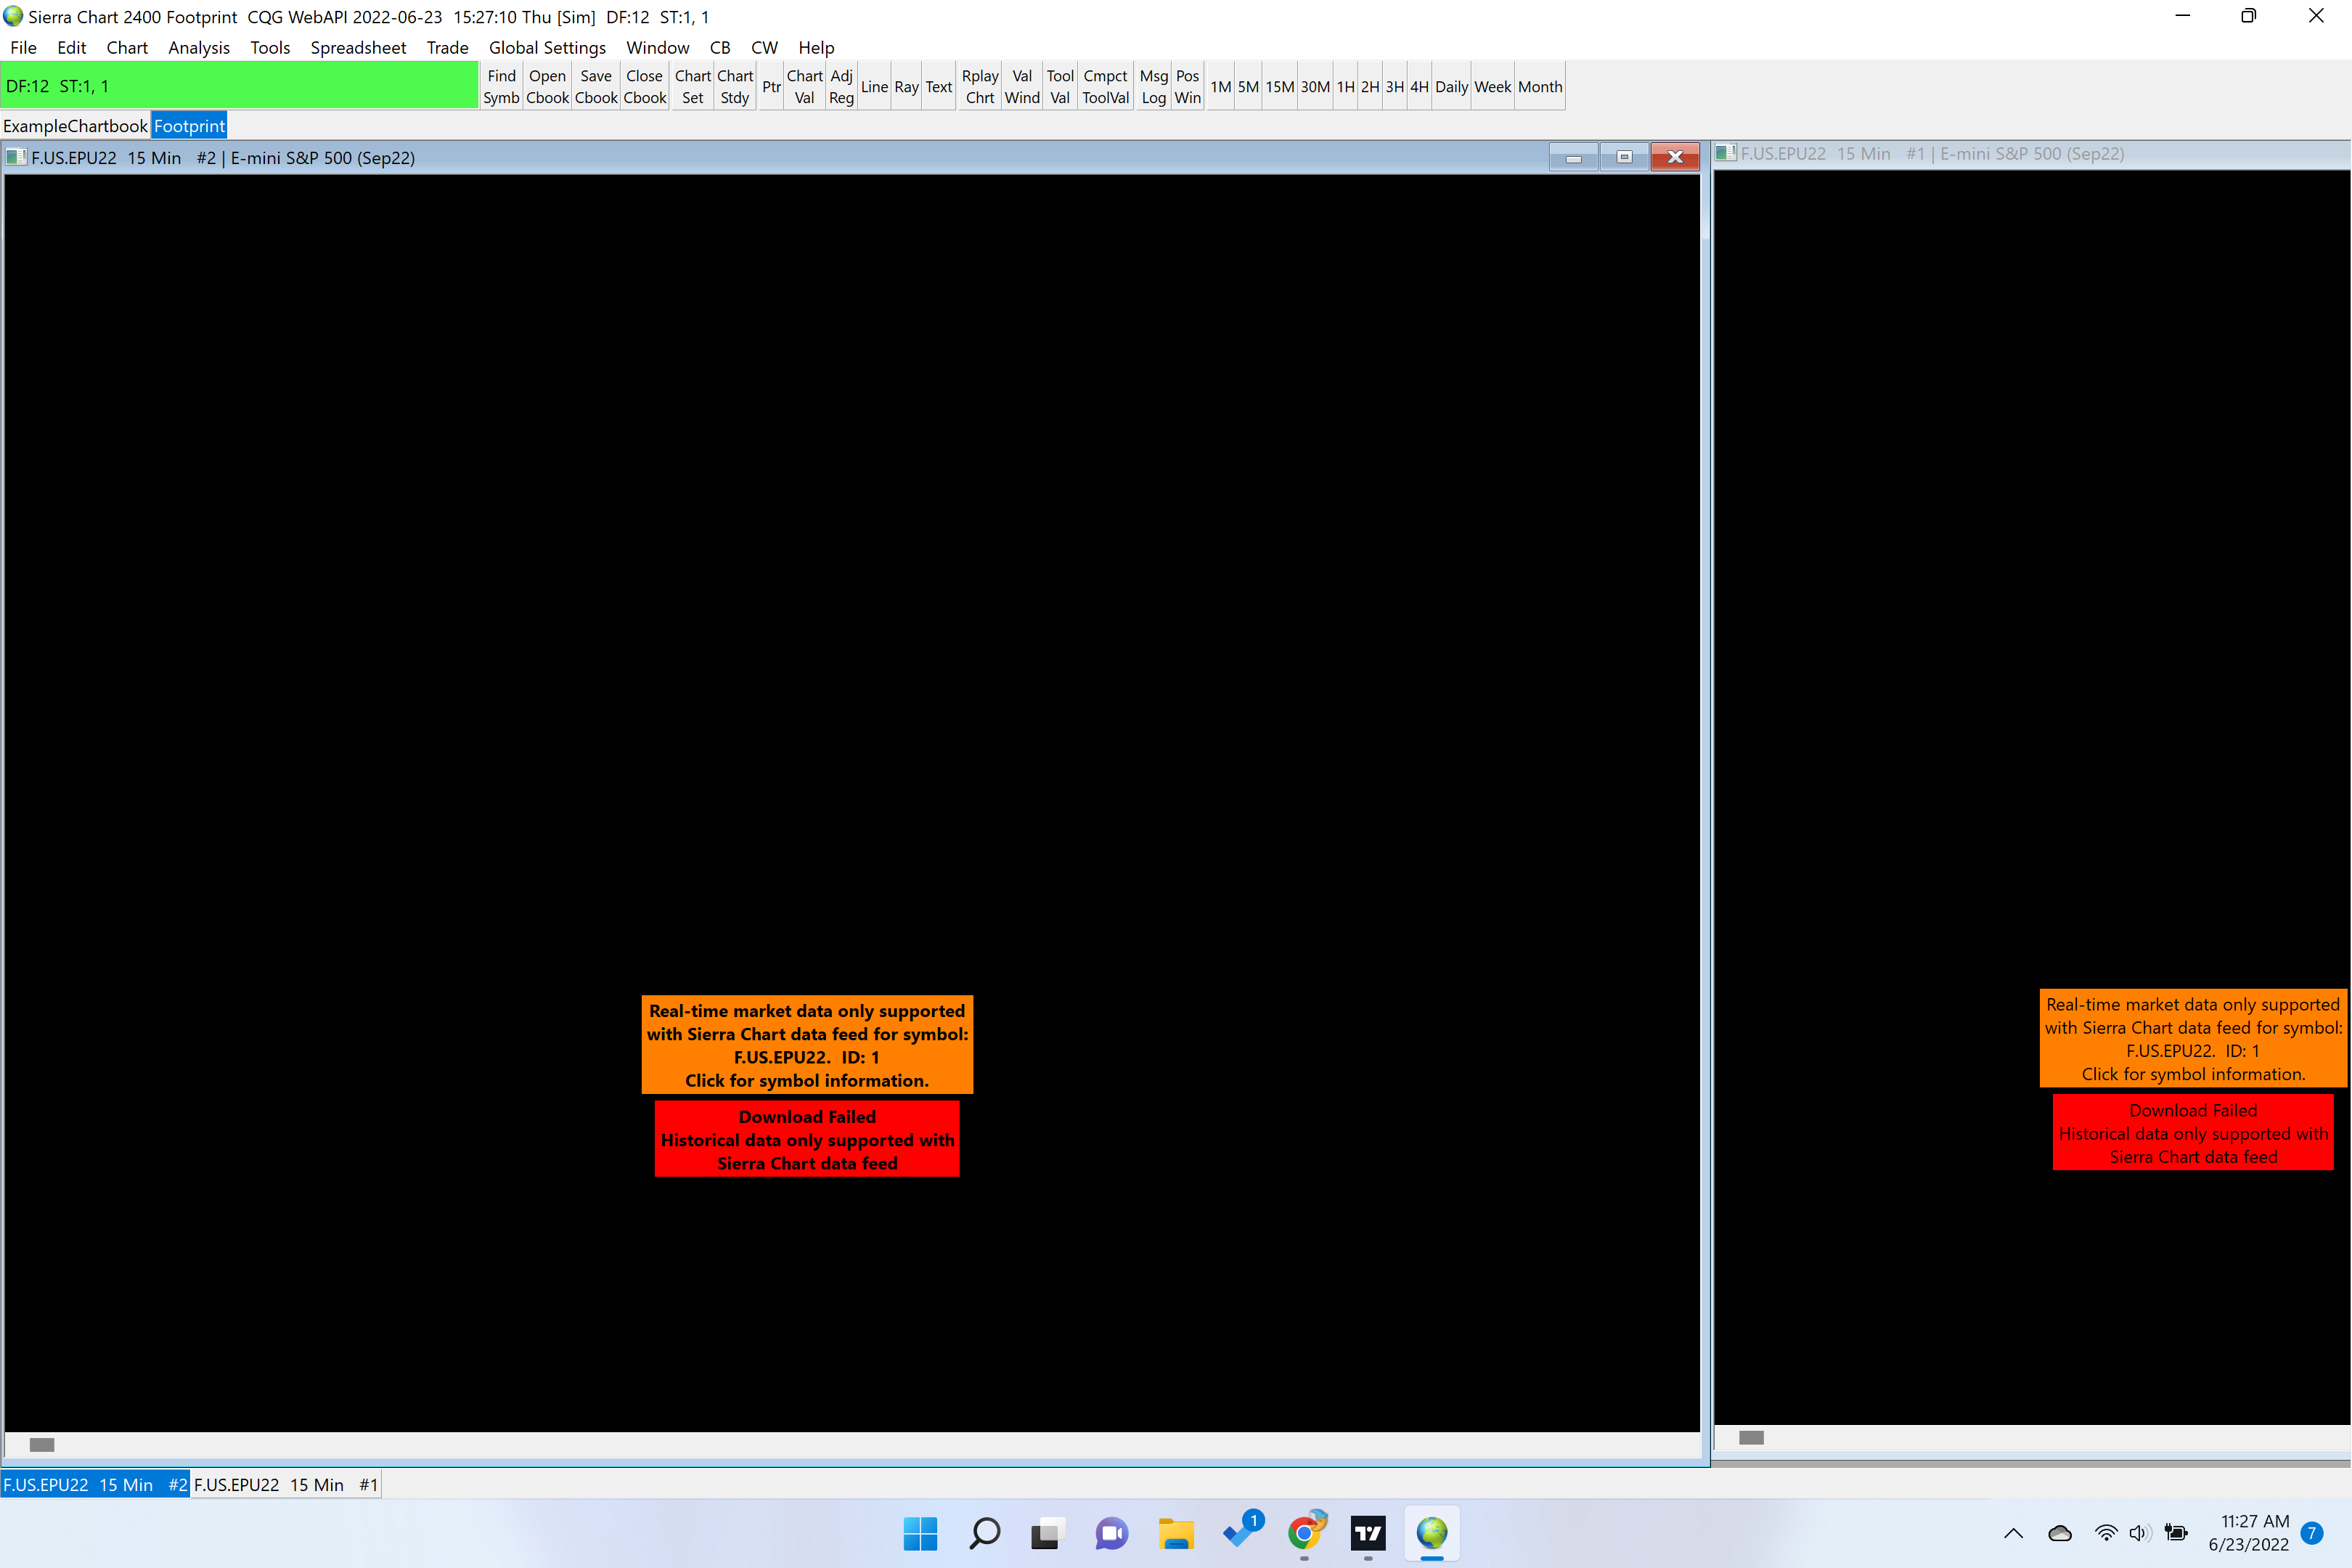Set timeframe to 2H
Viewport: 2352px width, 1568px height.
tap(1370, 86)
